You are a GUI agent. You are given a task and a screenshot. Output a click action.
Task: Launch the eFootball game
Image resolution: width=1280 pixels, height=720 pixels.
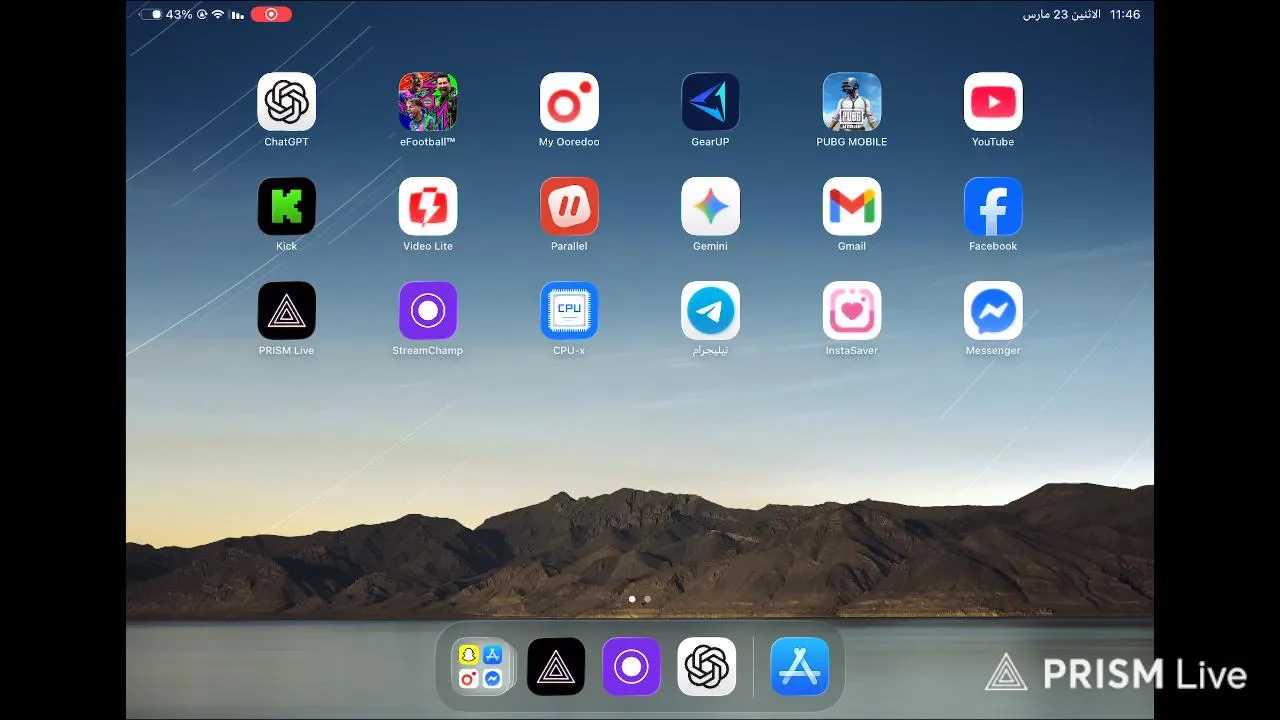click(x=428, y=102)
